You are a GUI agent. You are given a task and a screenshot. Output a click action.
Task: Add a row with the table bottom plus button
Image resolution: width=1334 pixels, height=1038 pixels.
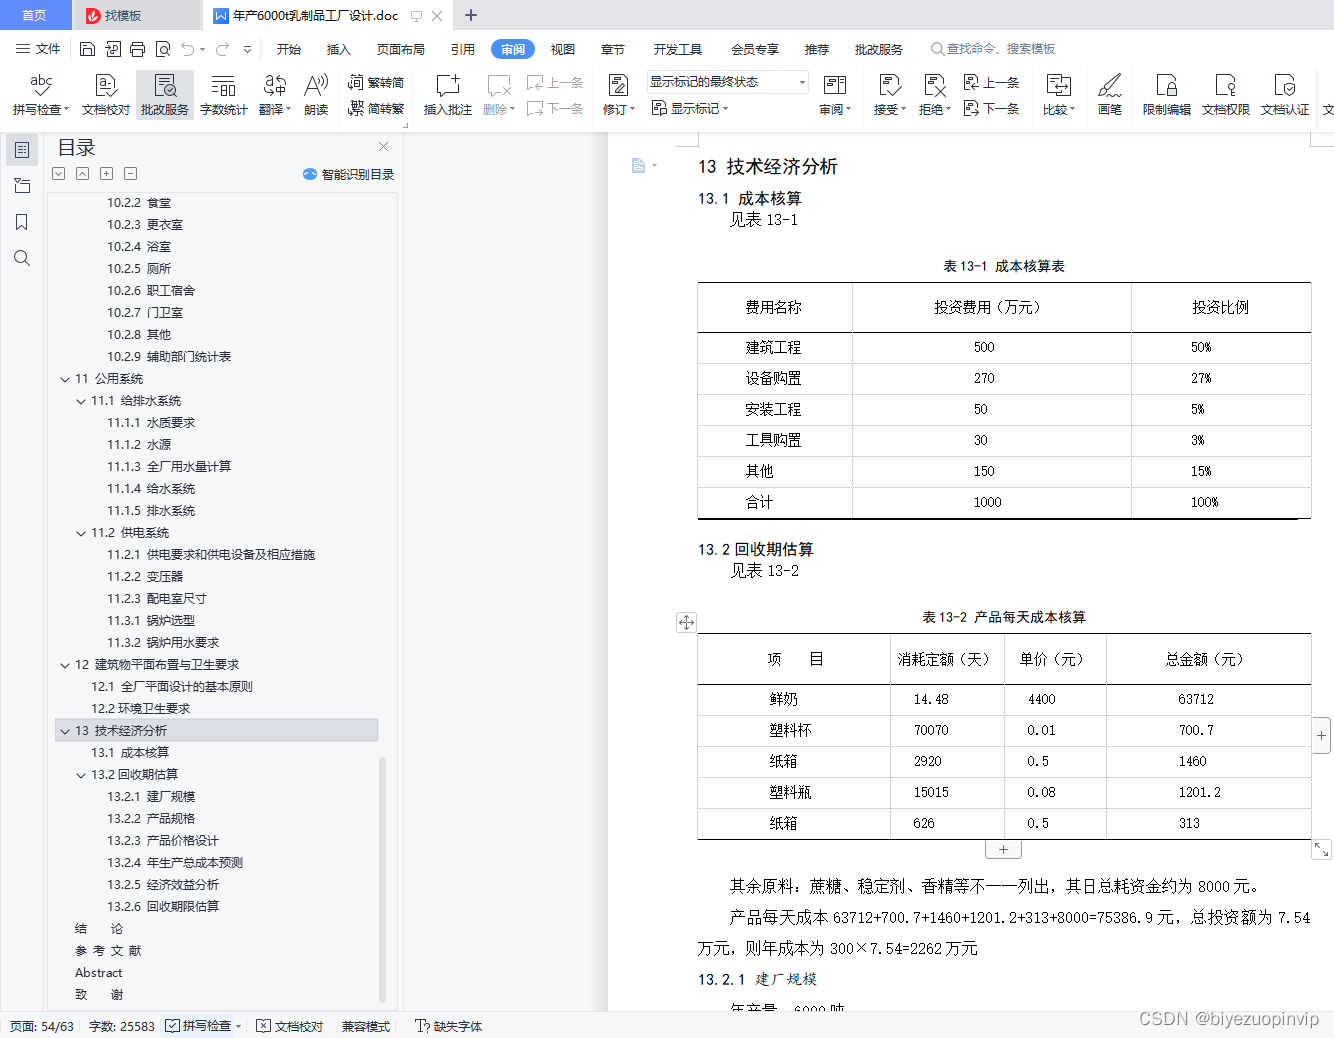[1003, 849]
